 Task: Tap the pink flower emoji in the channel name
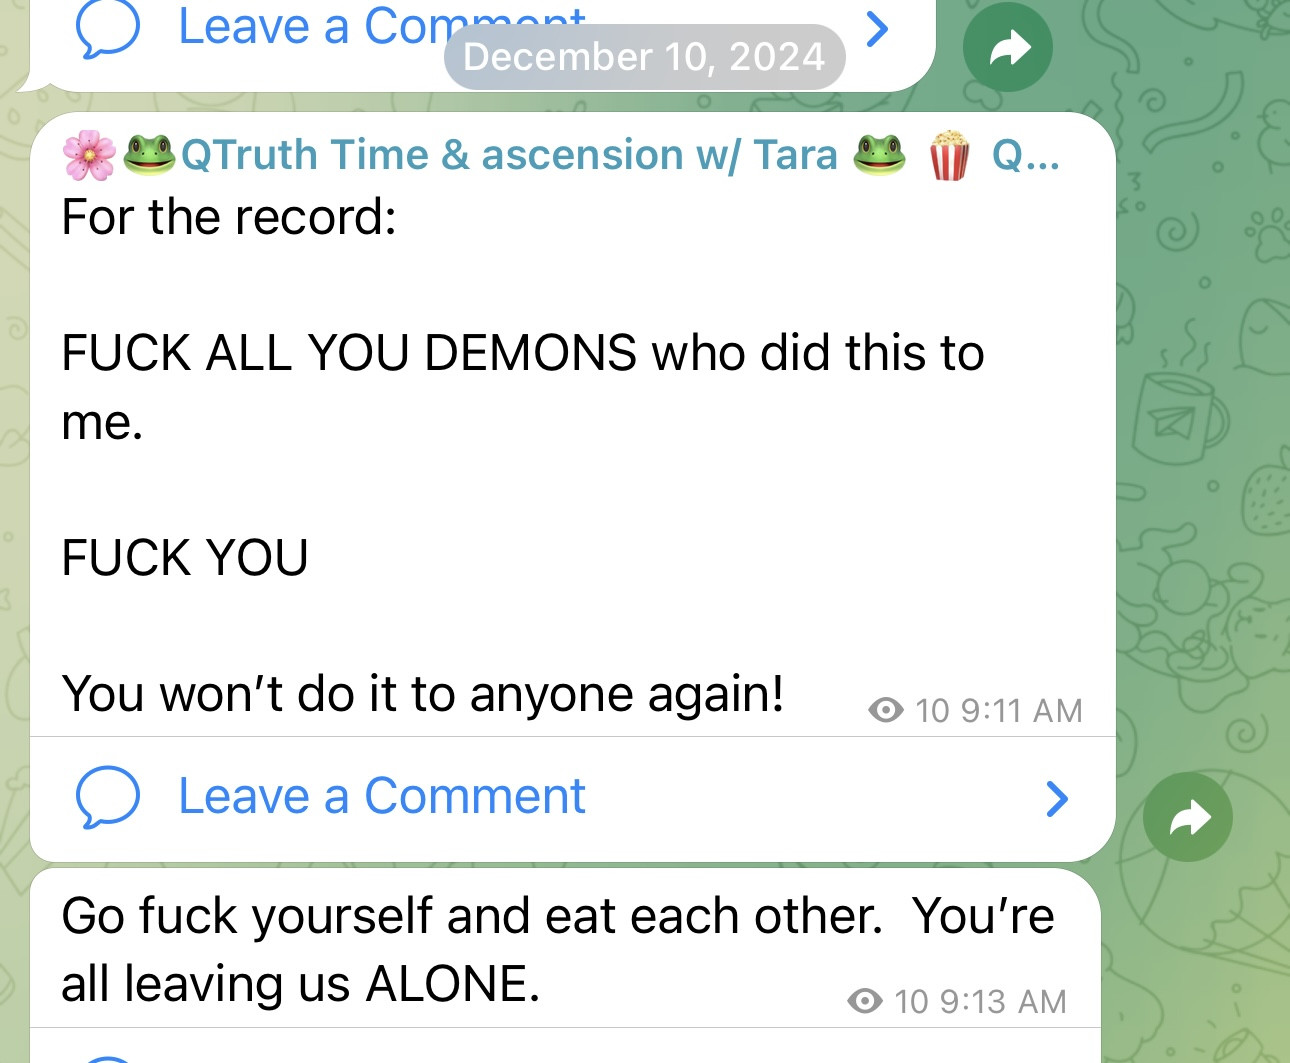tap(89, 155)
